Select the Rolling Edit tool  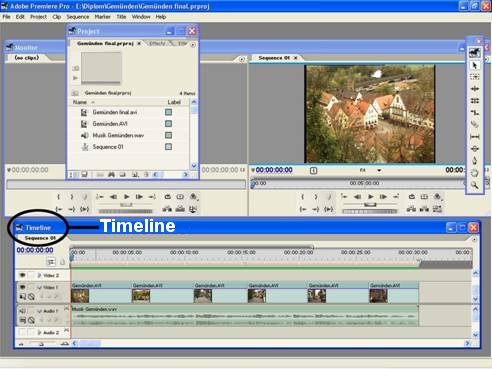click(x=474, y=101)
